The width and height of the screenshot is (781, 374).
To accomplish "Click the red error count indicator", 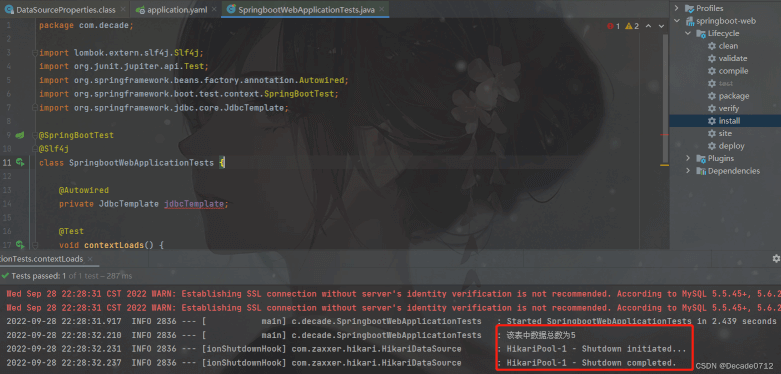I will [613, 26].
